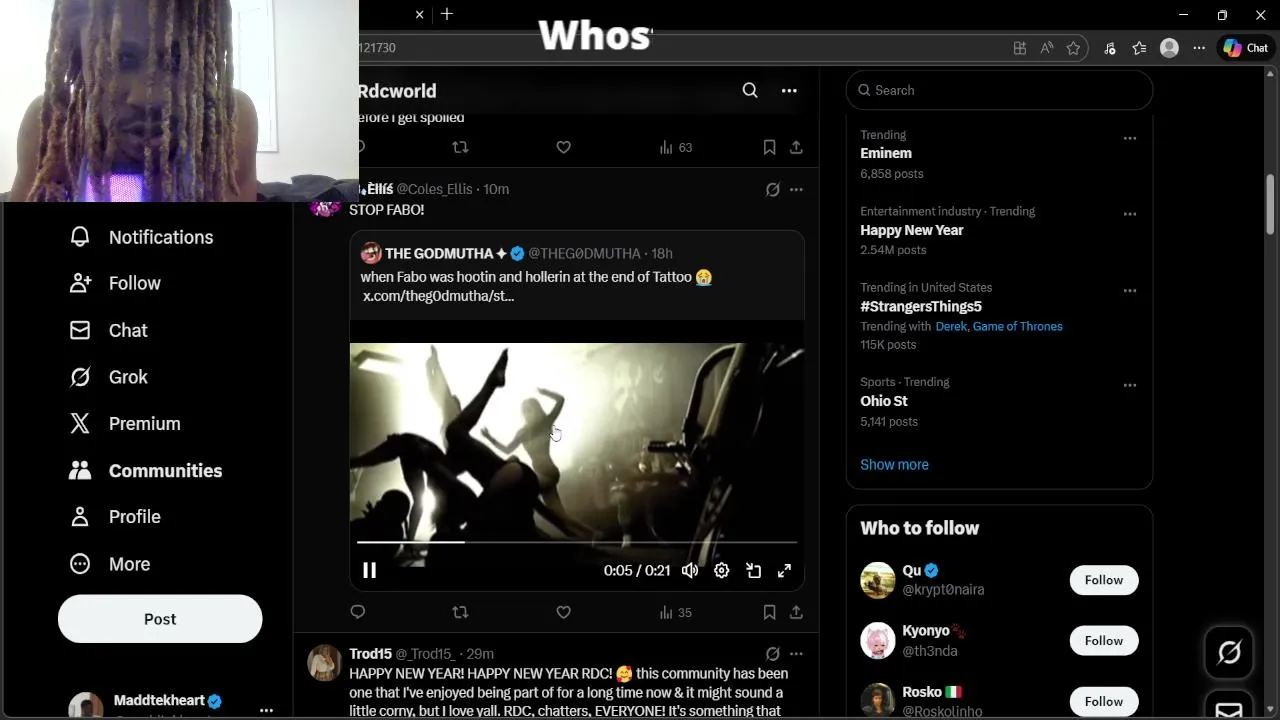Click the Post button

click(x=160, y=619)
